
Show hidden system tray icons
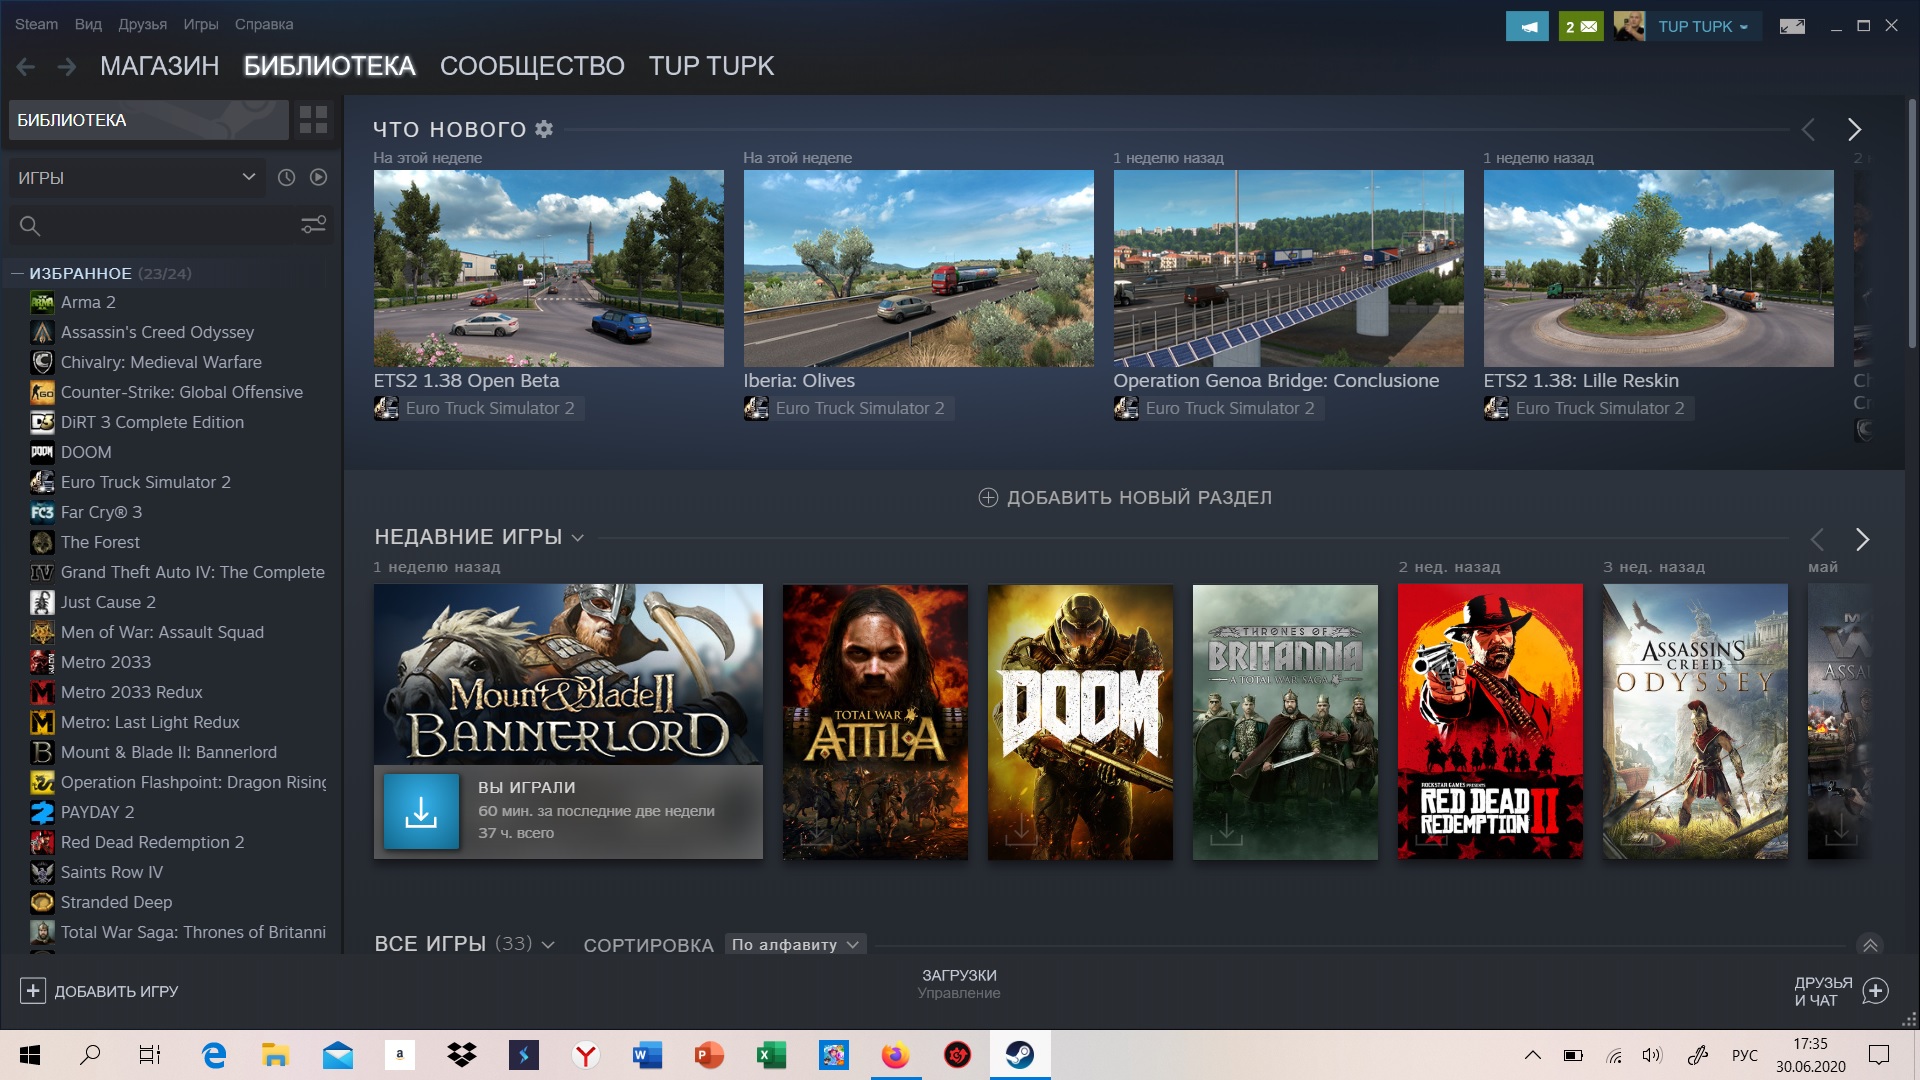tap(1532, 1055)
